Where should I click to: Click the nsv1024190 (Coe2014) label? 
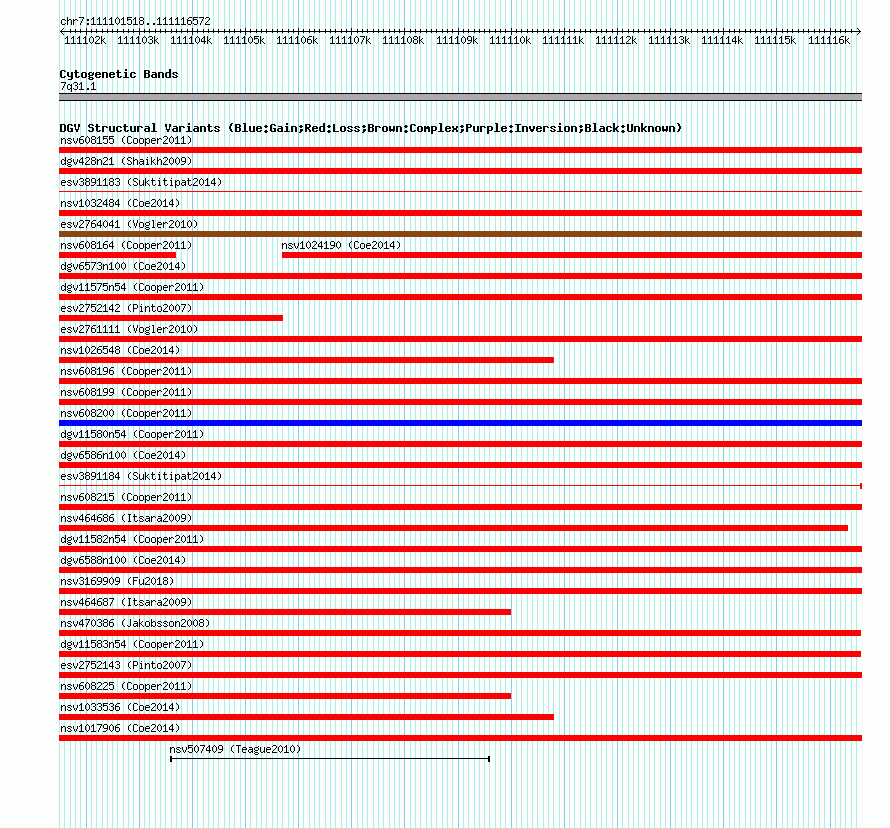[341, 245]
